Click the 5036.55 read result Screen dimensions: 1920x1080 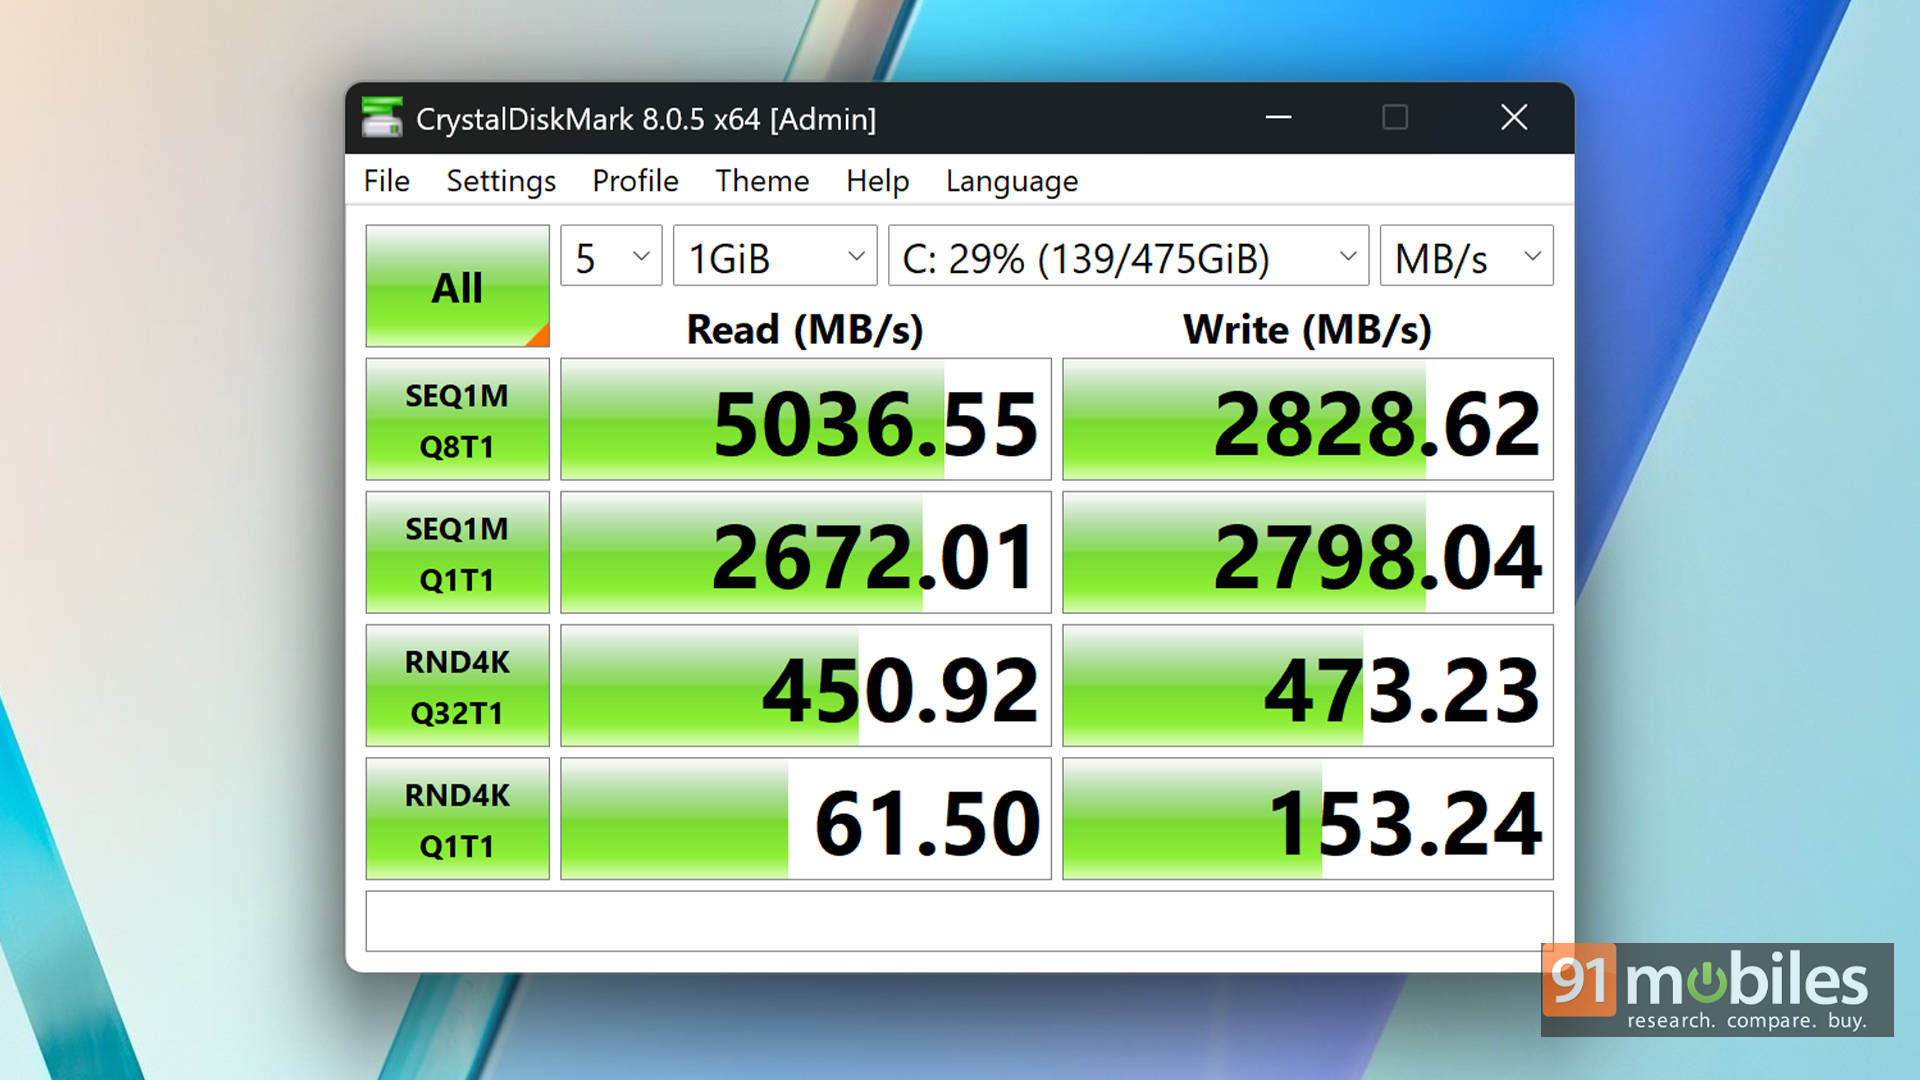point(806,420)
